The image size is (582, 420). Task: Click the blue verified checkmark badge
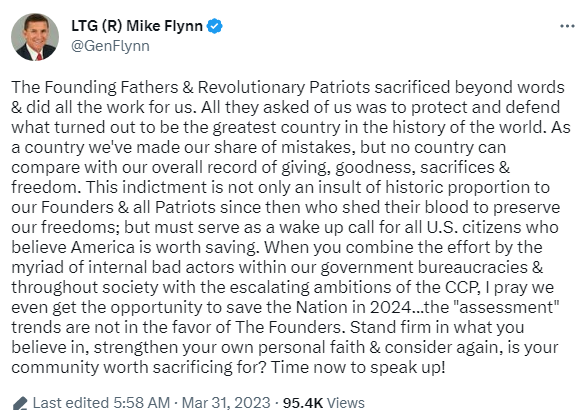[215, 26]
